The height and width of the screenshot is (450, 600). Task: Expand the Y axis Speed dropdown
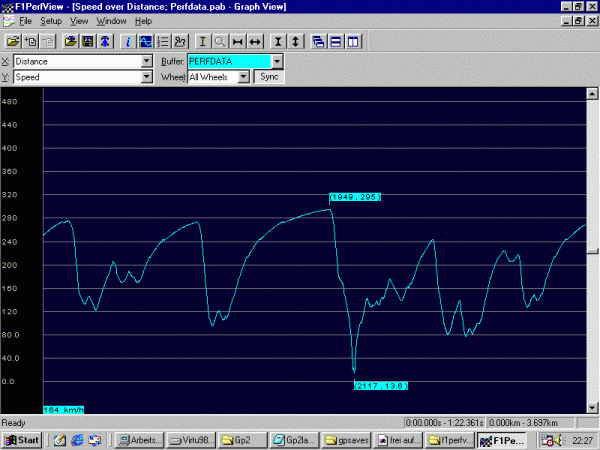point(147,77)
